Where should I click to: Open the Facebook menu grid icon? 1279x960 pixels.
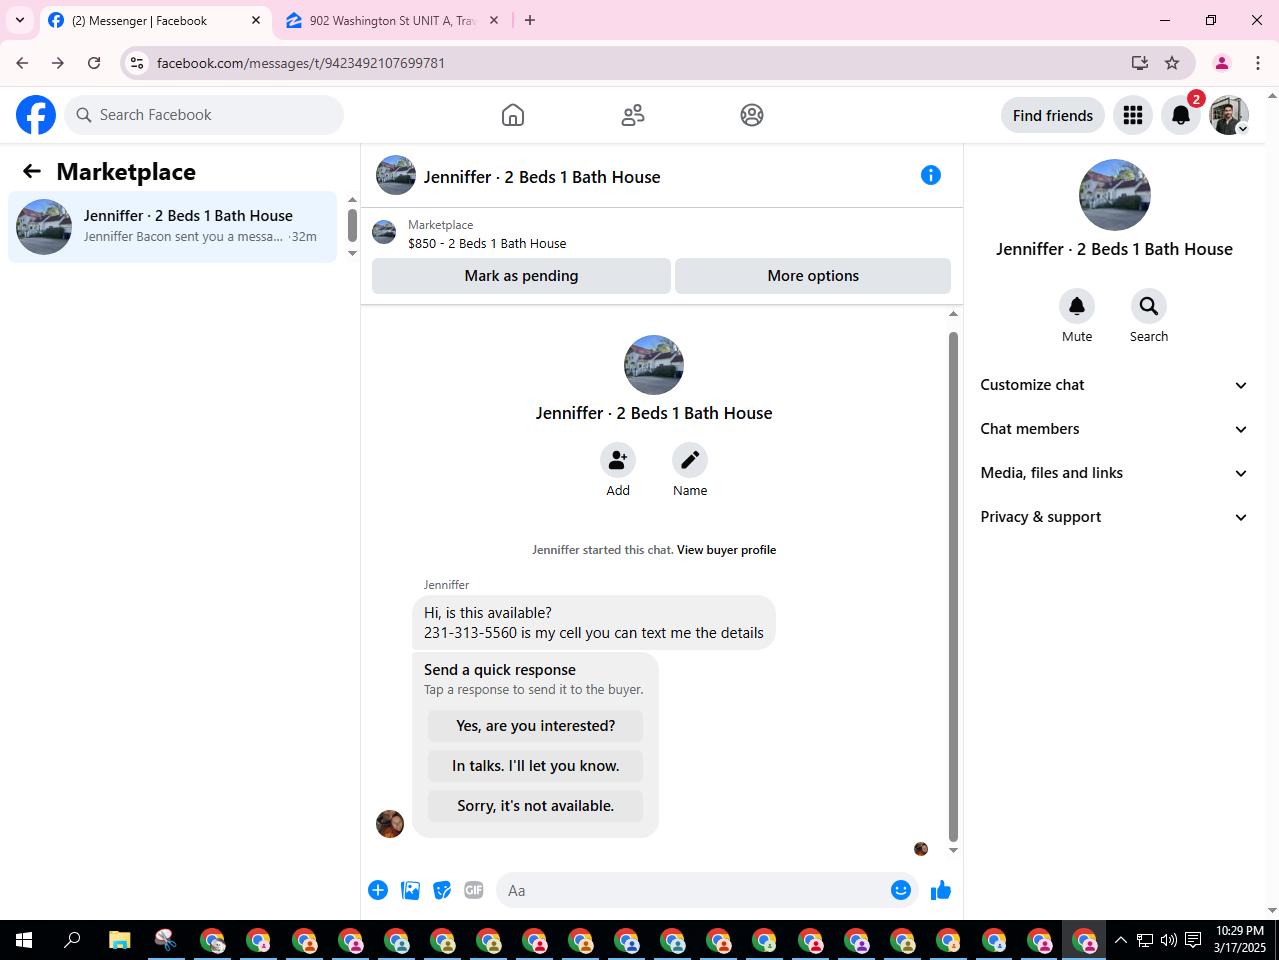[x=1133, y=115]
